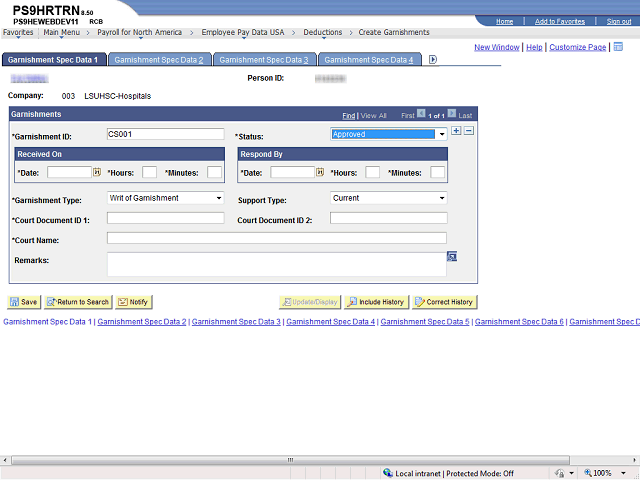Click the copy URL icon beside Customize Page
640x480 pixels.
pyautogui.click(x=618, y=47)
